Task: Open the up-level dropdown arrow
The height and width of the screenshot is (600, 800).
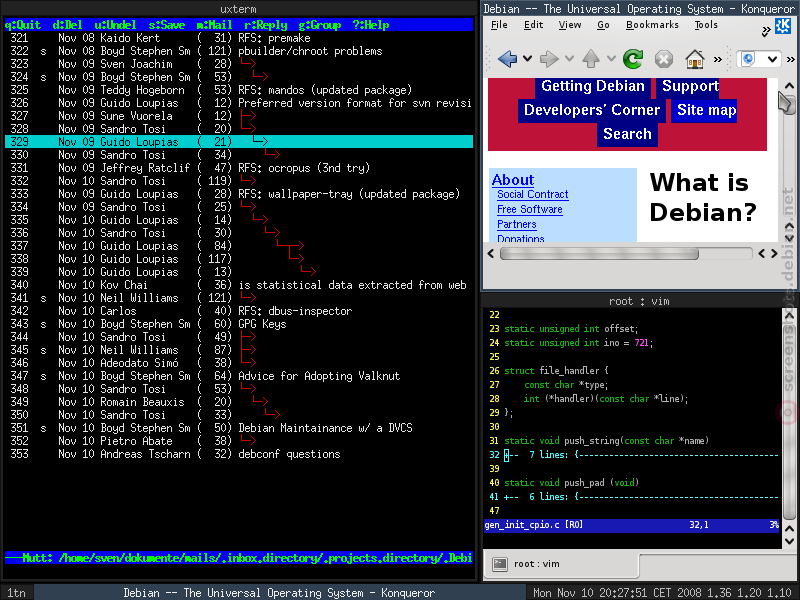Action: pos(611,59)
